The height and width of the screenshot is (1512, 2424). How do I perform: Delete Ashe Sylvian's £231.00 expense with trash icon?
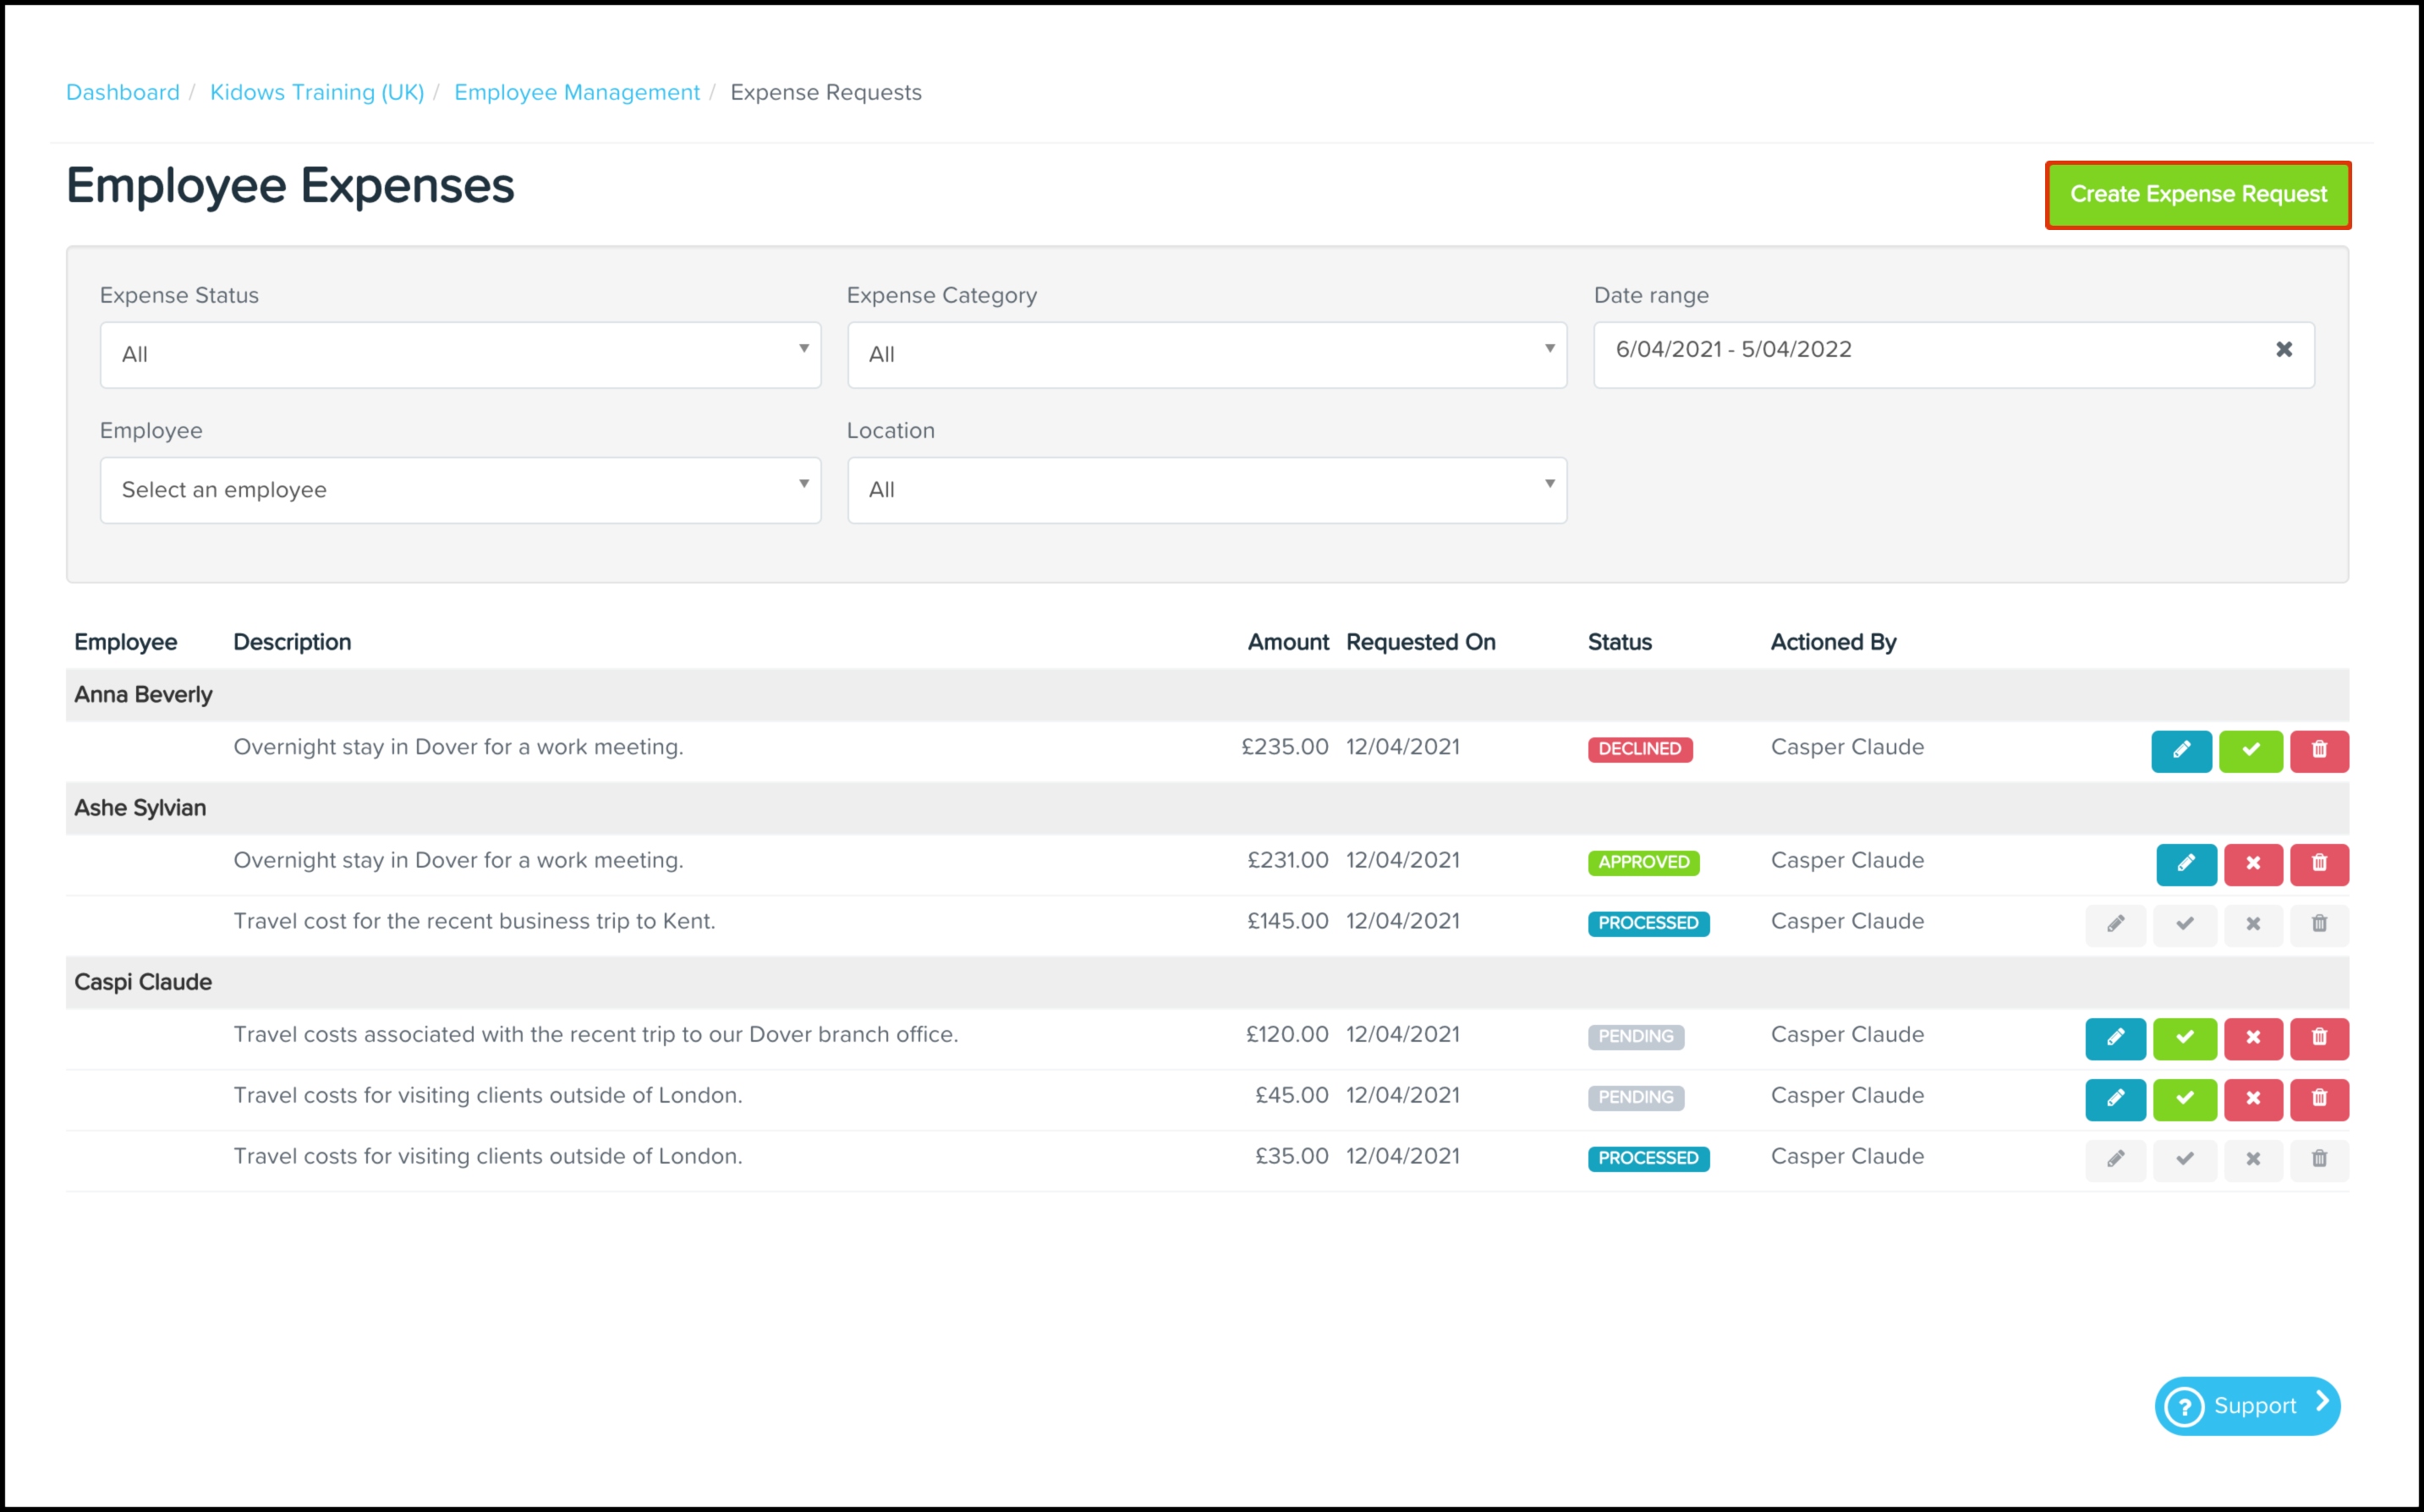(2319, 864)
